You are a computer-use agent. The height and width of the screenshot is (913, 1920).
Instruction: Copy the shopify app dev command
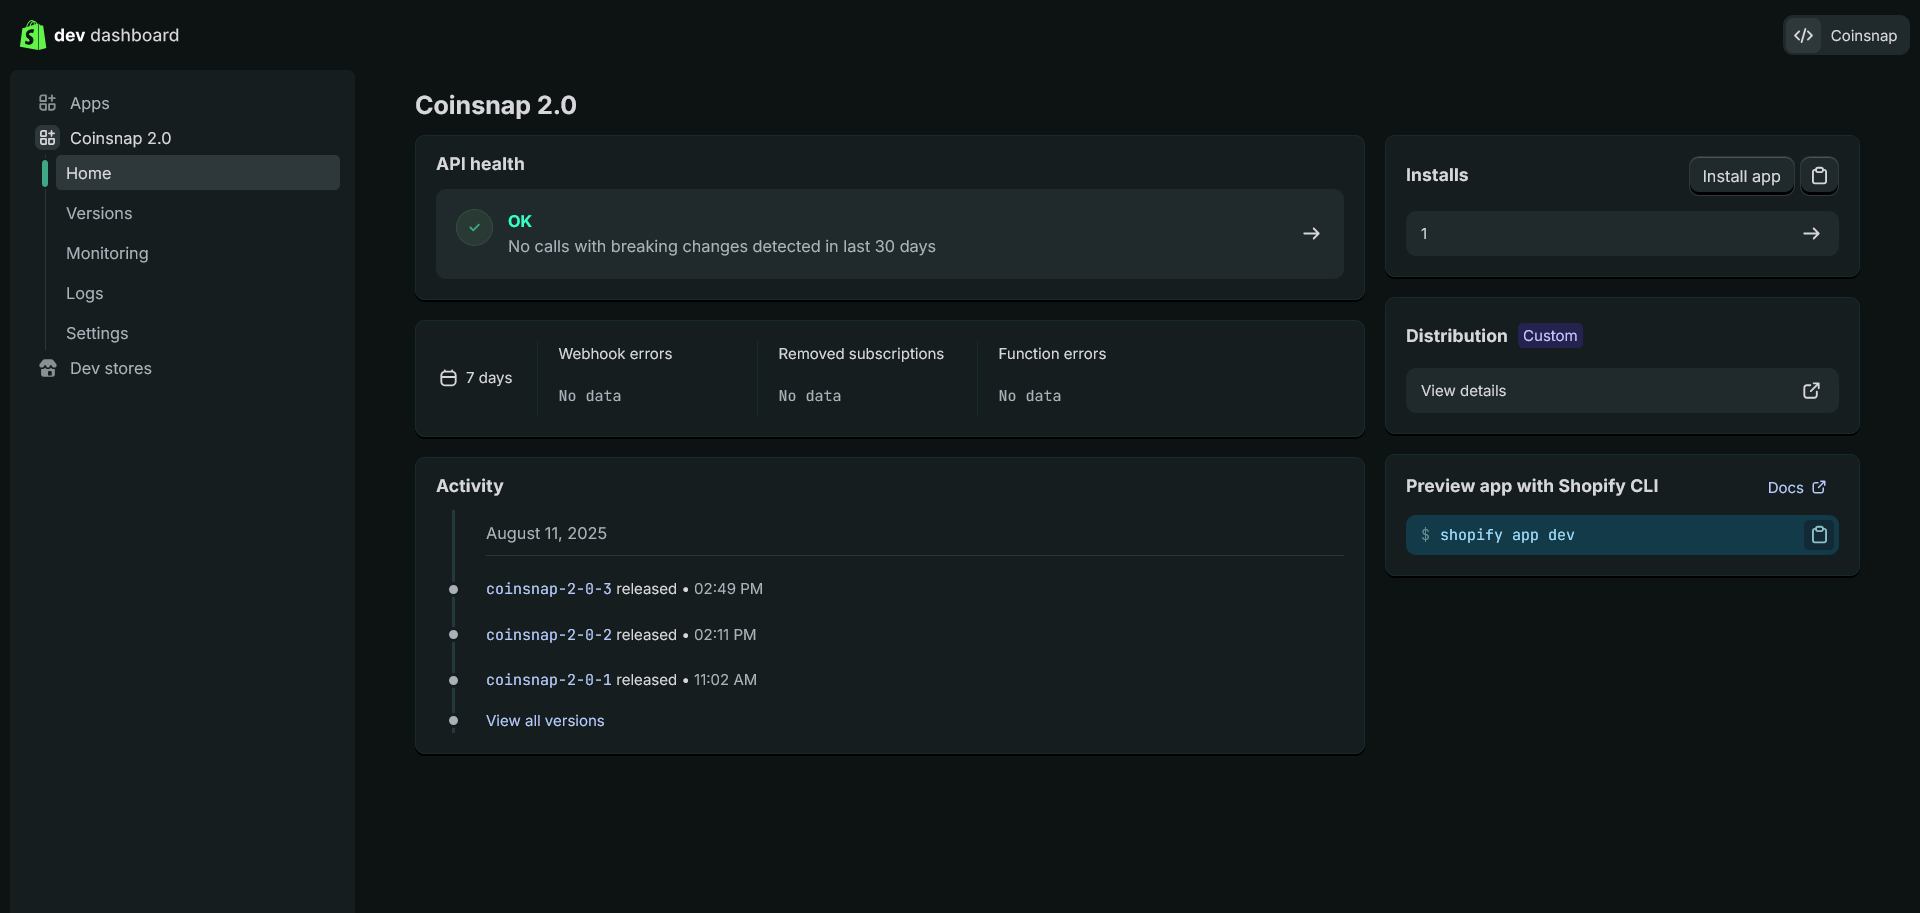pyautogui.click(x=1819, y=535)
